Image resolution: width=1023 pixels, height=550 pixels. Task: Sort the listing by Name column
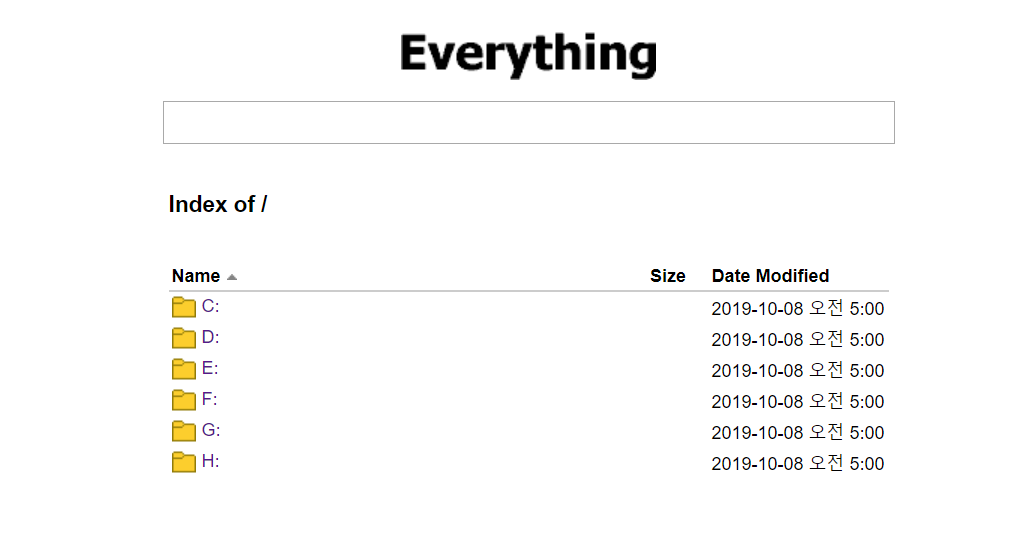196,276
